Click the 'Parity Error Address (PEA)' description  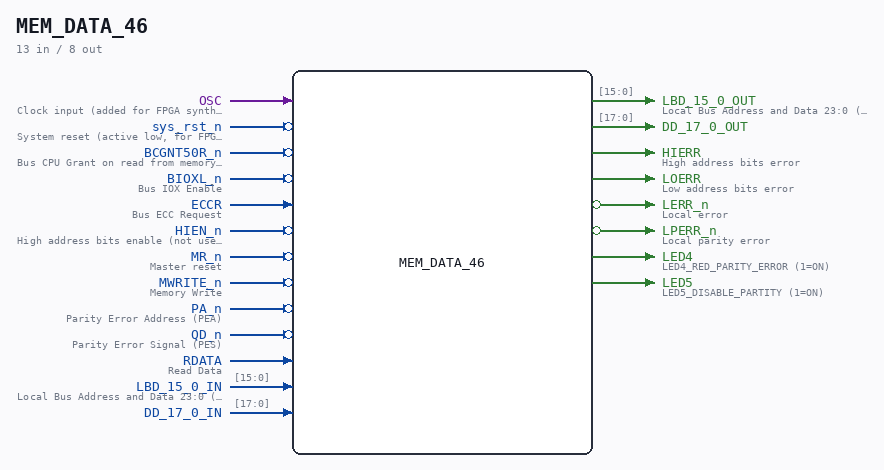click(x=144, y=318)
